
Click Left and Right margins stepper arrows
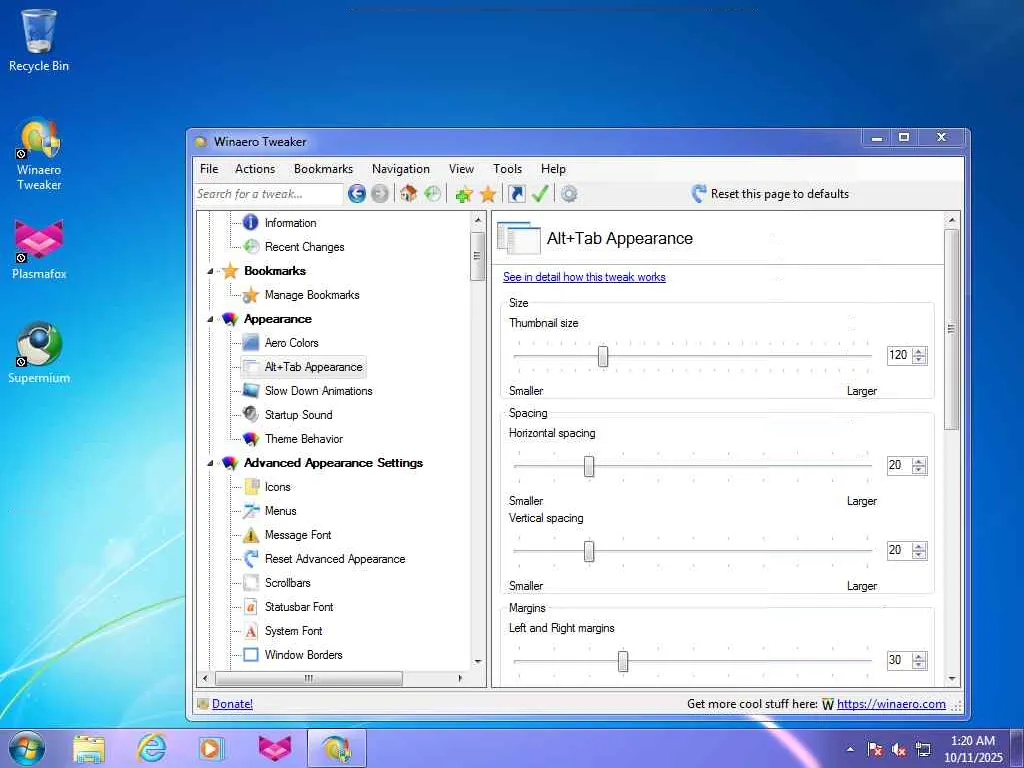click(920, 660)
